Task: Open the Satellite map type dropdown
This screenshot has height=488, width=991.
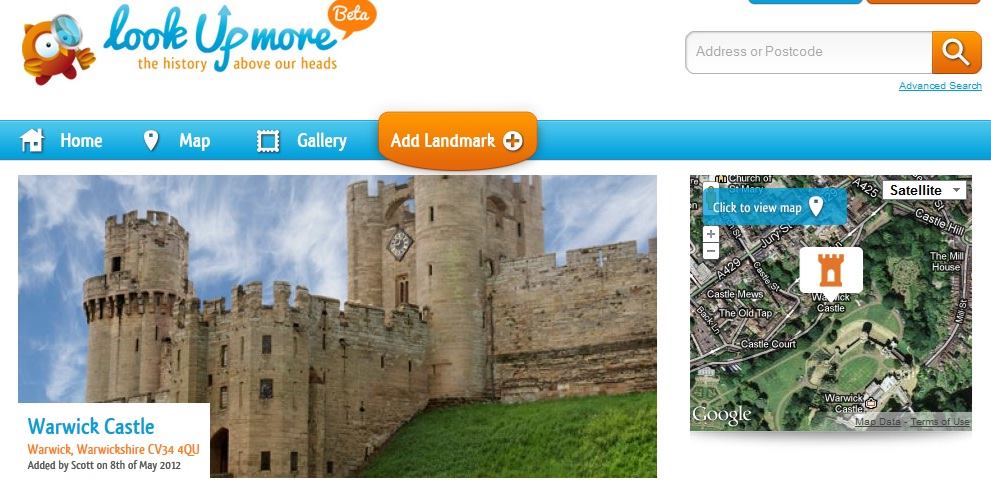Action: 924,190
